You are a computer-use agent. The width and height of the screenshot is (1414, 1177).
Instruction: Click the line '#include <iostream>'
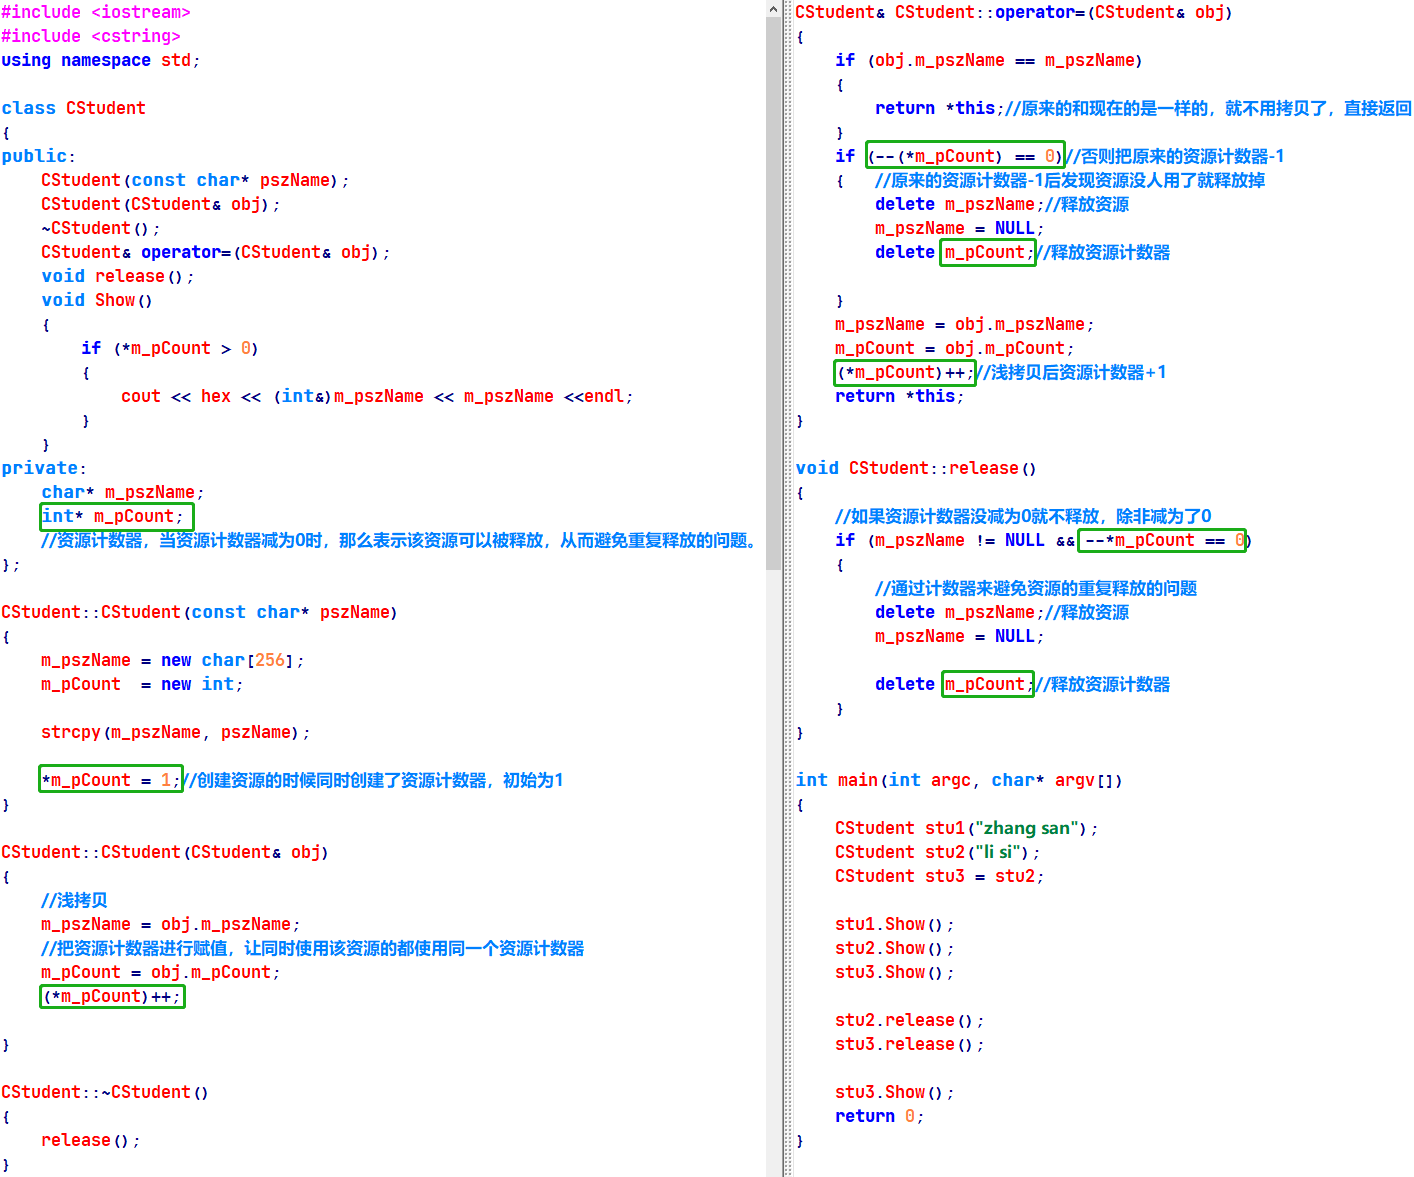pos(96,12)
